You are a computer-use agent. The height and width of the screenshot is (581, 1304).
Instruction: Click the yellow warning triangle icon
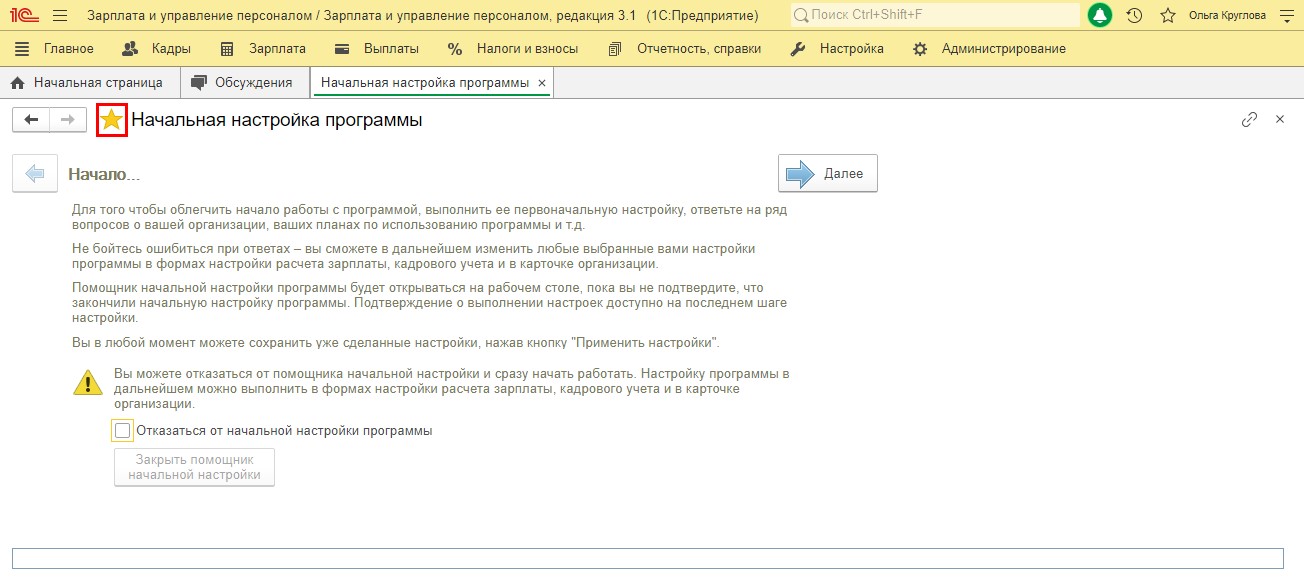point(88,382)
